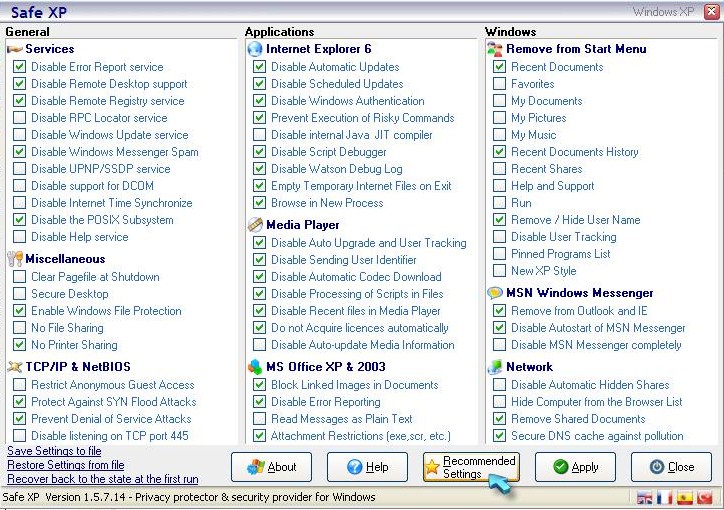Click the Miscellaneous tools icon

tap(15, 259)
